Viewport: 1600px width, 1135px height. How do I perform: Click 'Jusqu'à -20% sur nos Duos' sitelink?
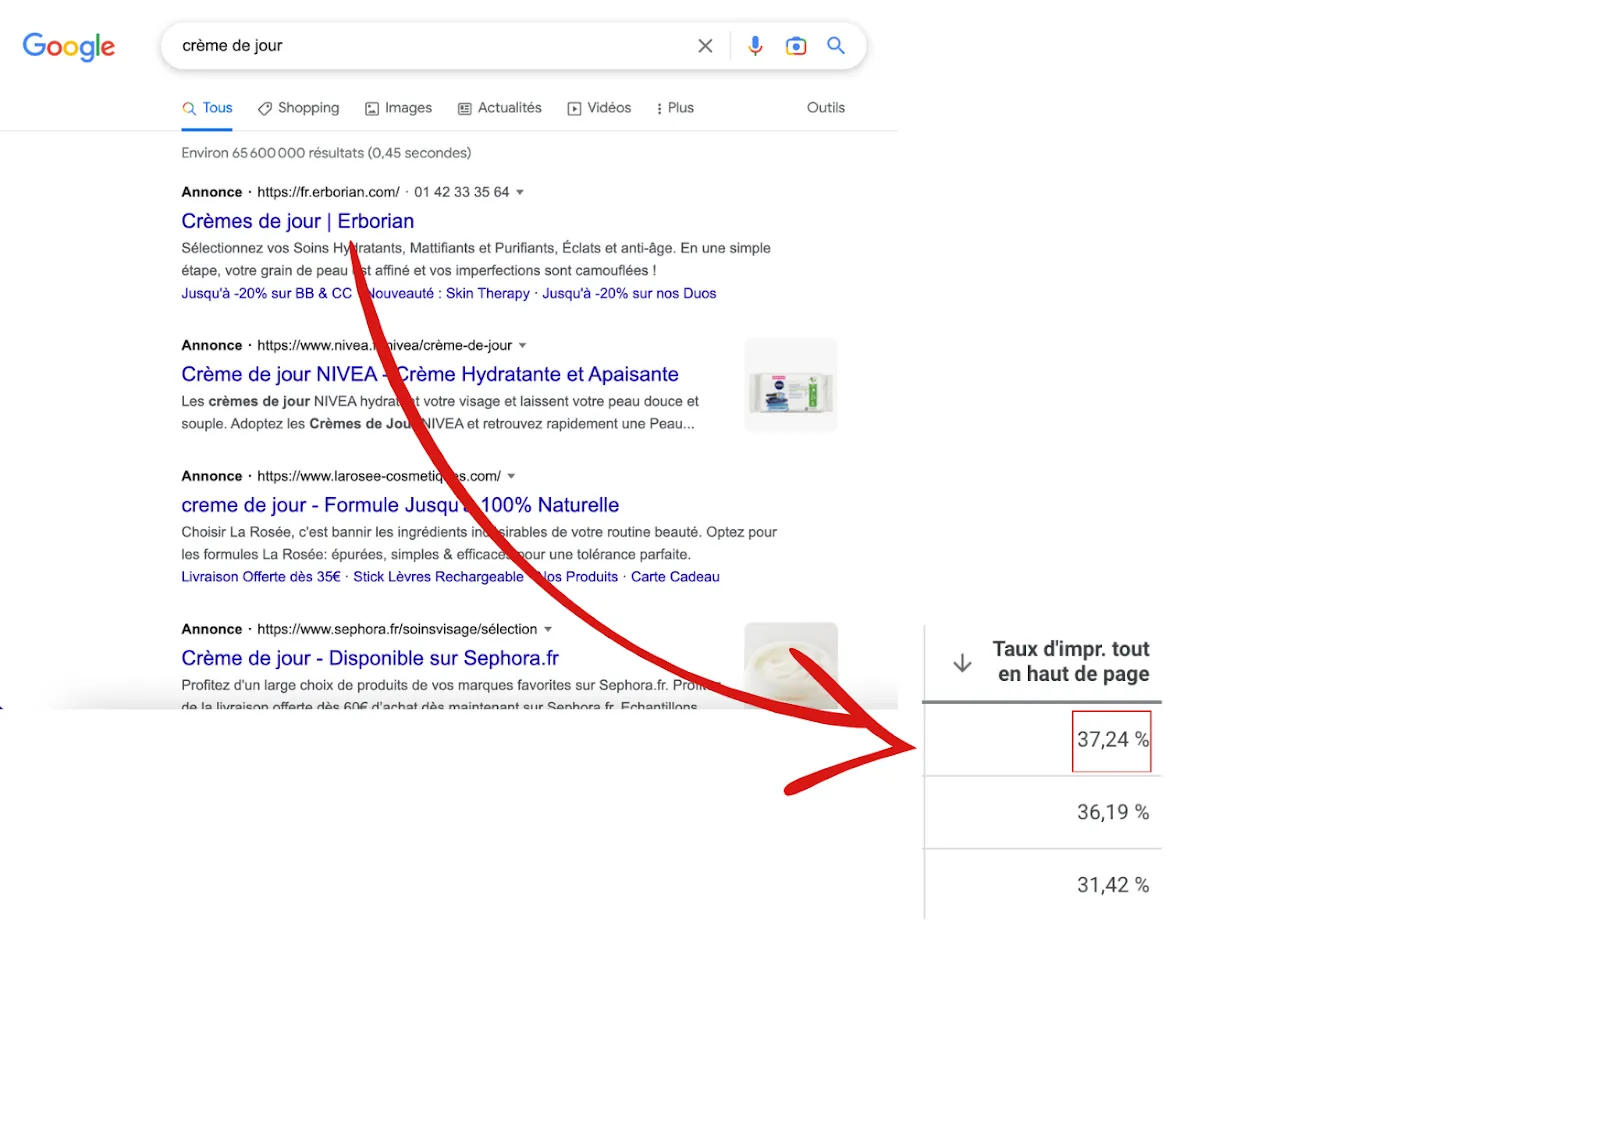coord(629,293)
